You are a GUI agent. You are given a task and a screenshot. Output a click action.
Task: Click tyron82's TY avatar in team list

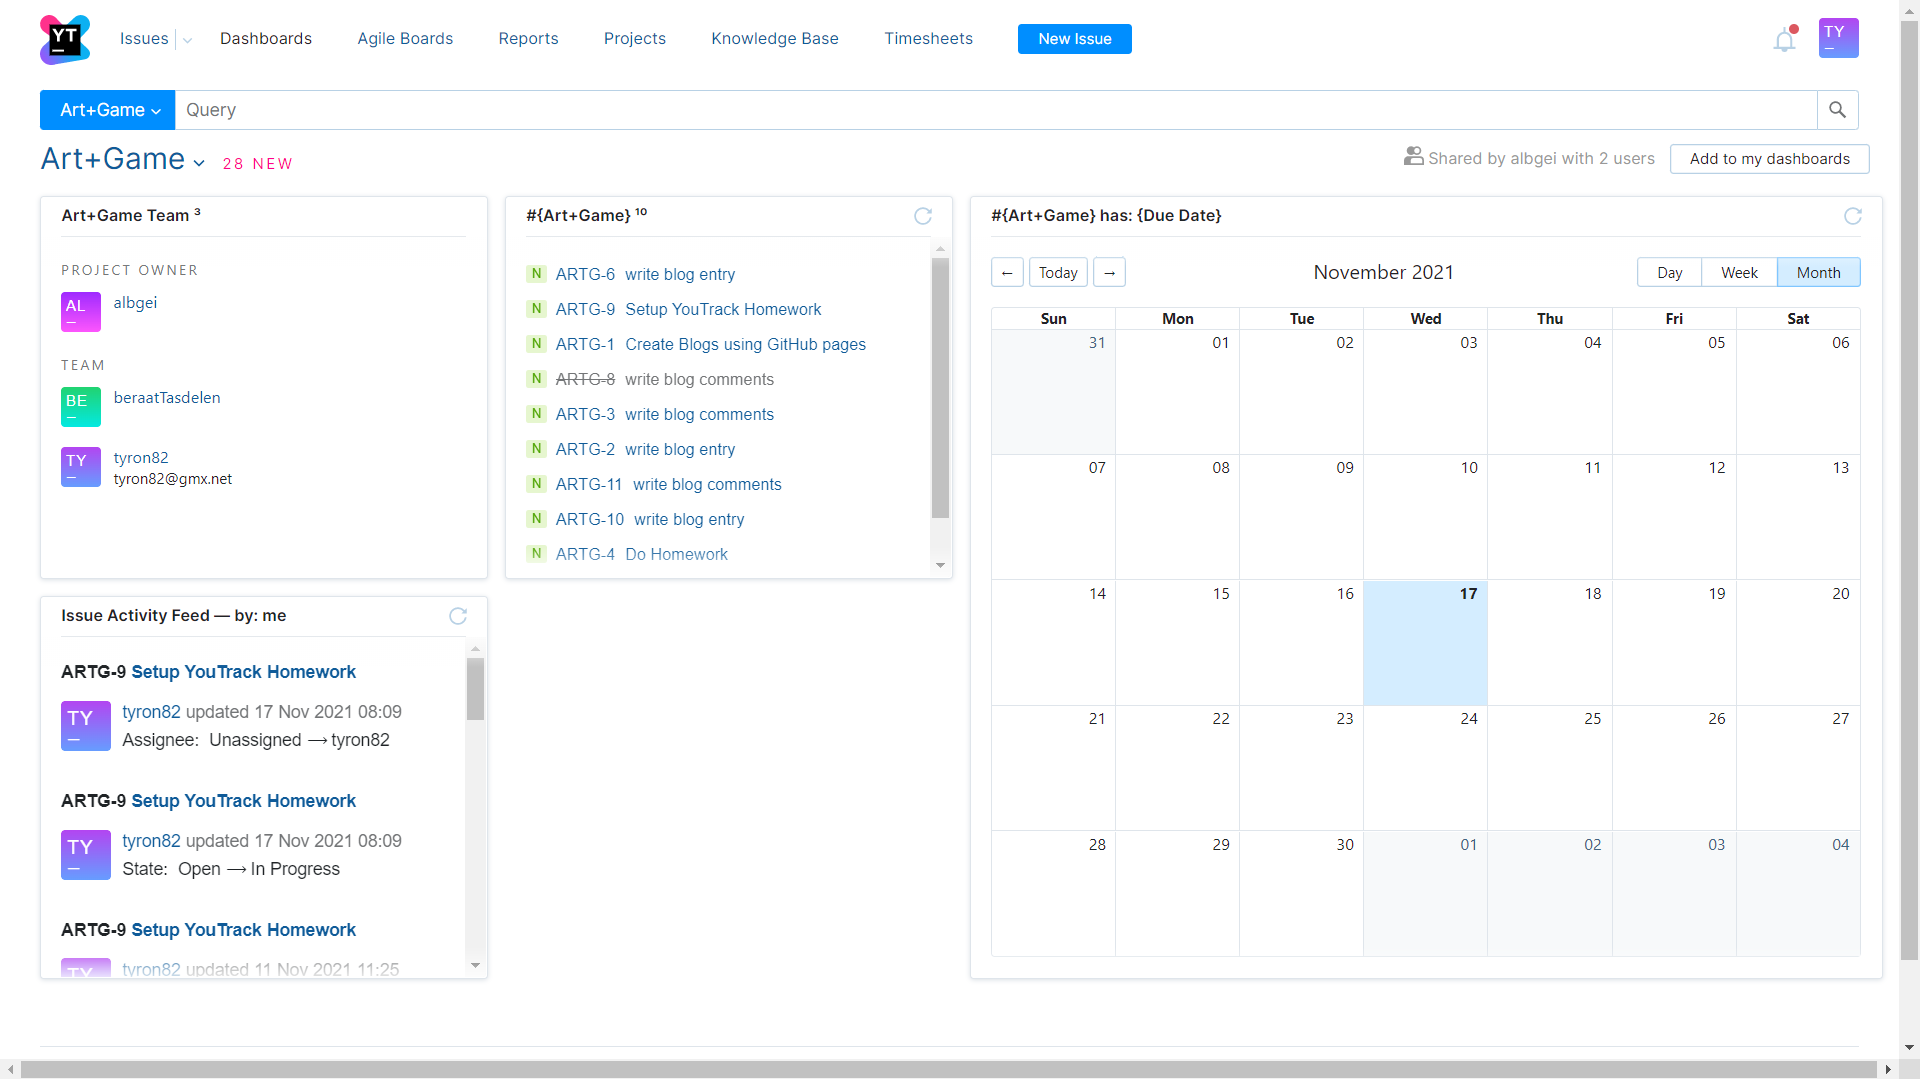click(81, 467)
